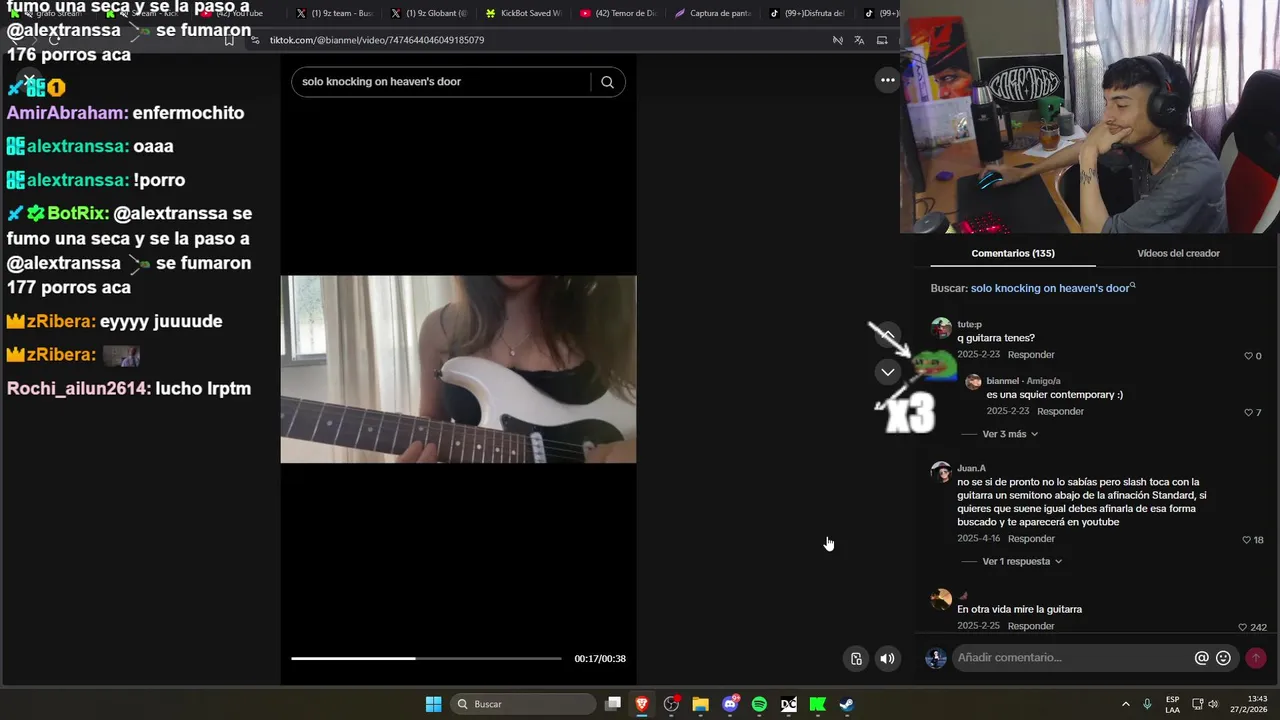Image resolution: width=1280 pixels, height=720 pixels.
Task: Open Task View on the taskbar
Action: pyautogui.click(x=613, y=704)
